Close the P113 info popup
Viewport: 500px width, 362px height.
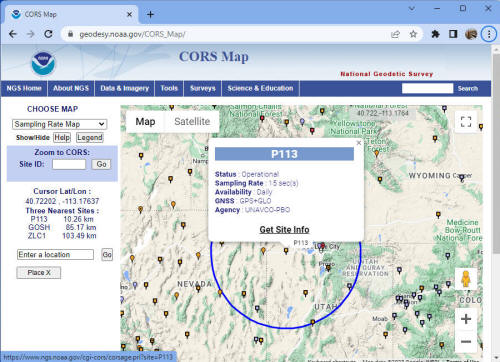(x=359, y=143)
